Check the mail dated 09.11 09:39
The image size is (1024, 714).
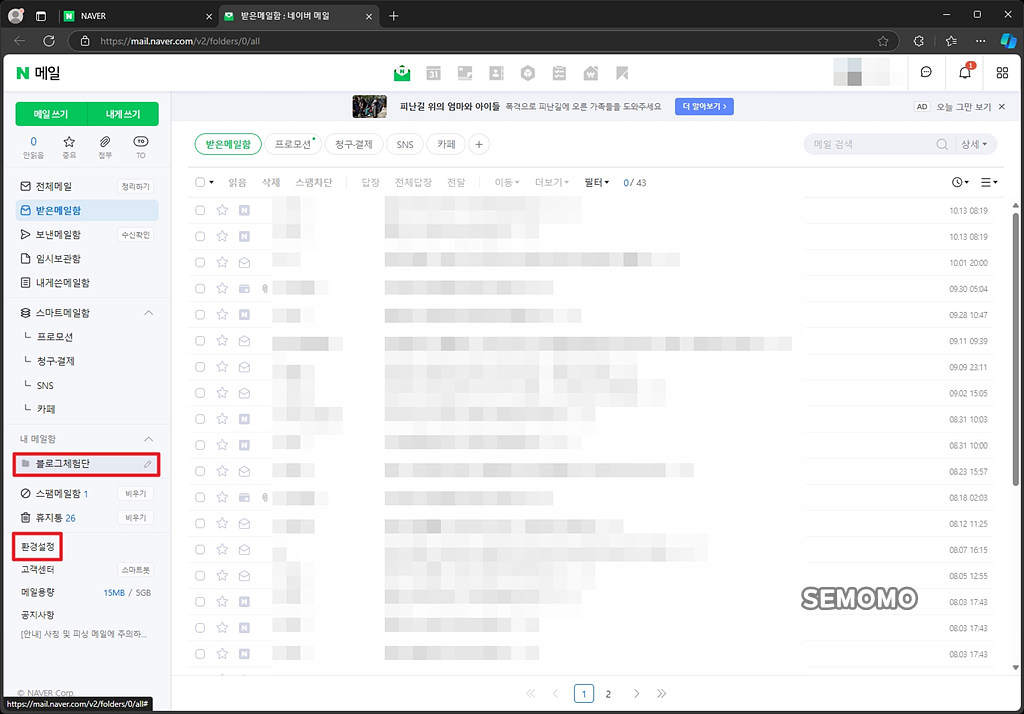tap(200, 341)
